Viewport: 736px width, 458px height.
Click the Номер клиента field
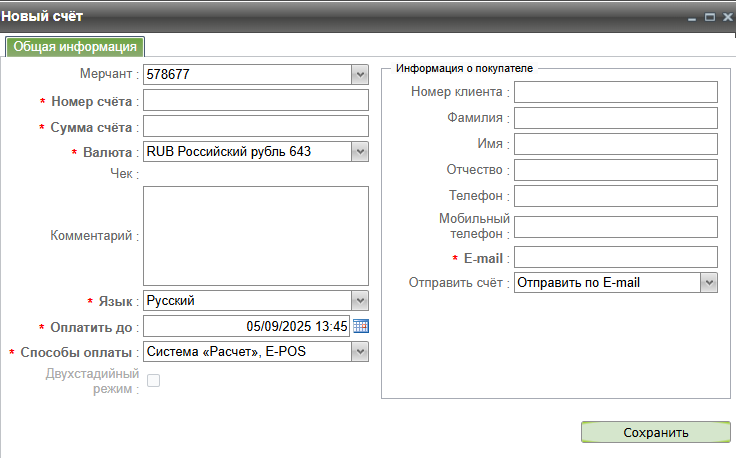[616, 92]
